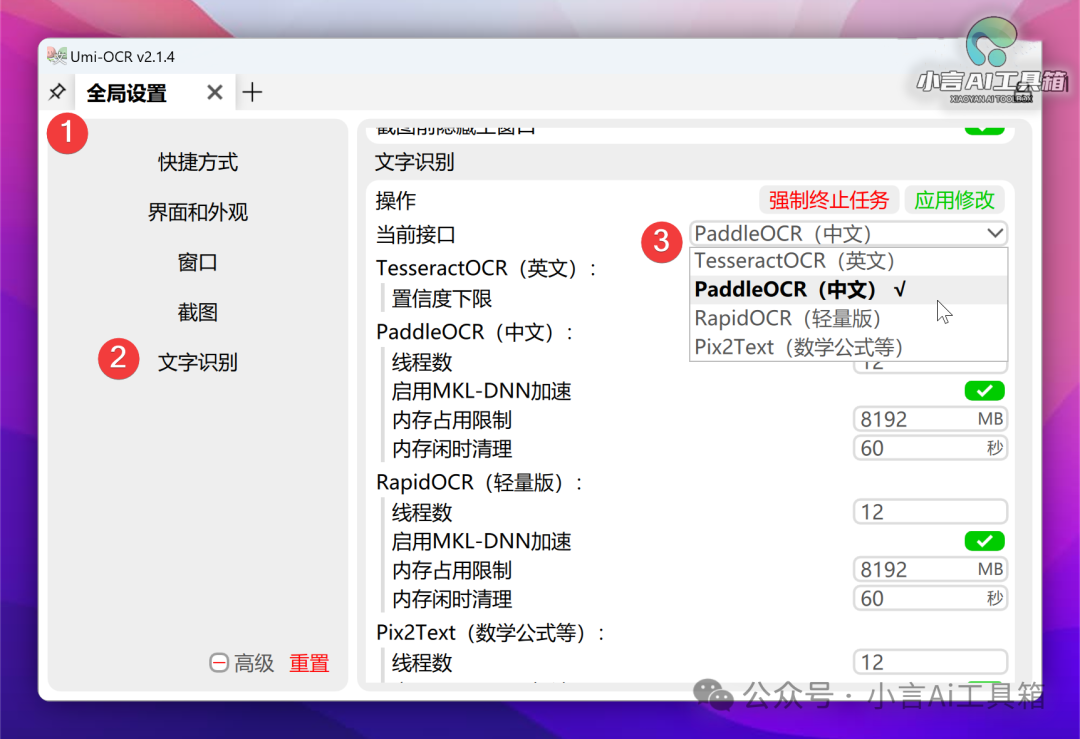Screen dimensions: 1080x739
Task: Click the RapidOCR（轻量版）： section label
Action: click(x=480, y=483)
